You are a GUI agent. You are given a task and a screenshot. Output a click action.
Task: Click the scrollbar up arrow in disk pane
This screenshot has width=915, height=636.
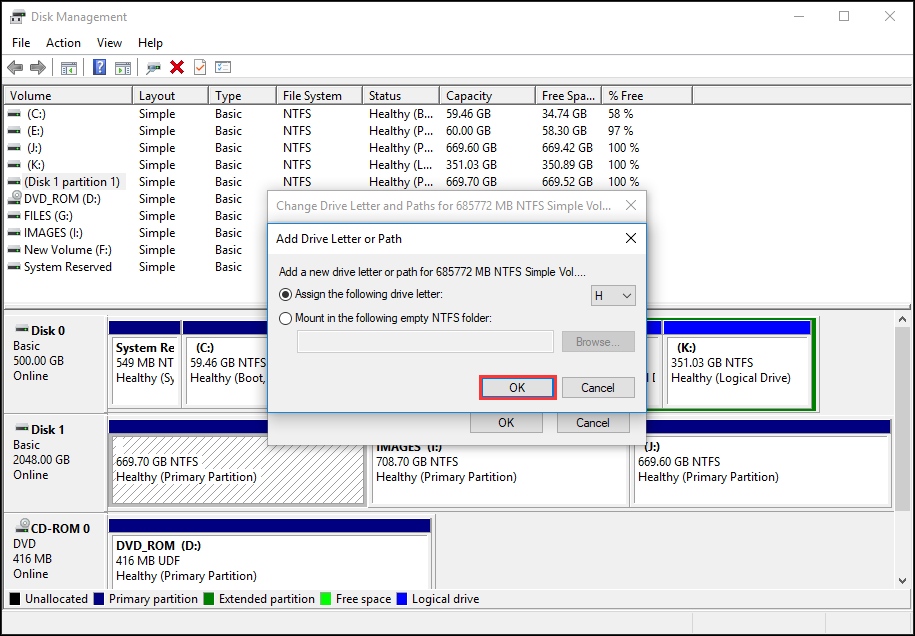[x=902, y=320]
